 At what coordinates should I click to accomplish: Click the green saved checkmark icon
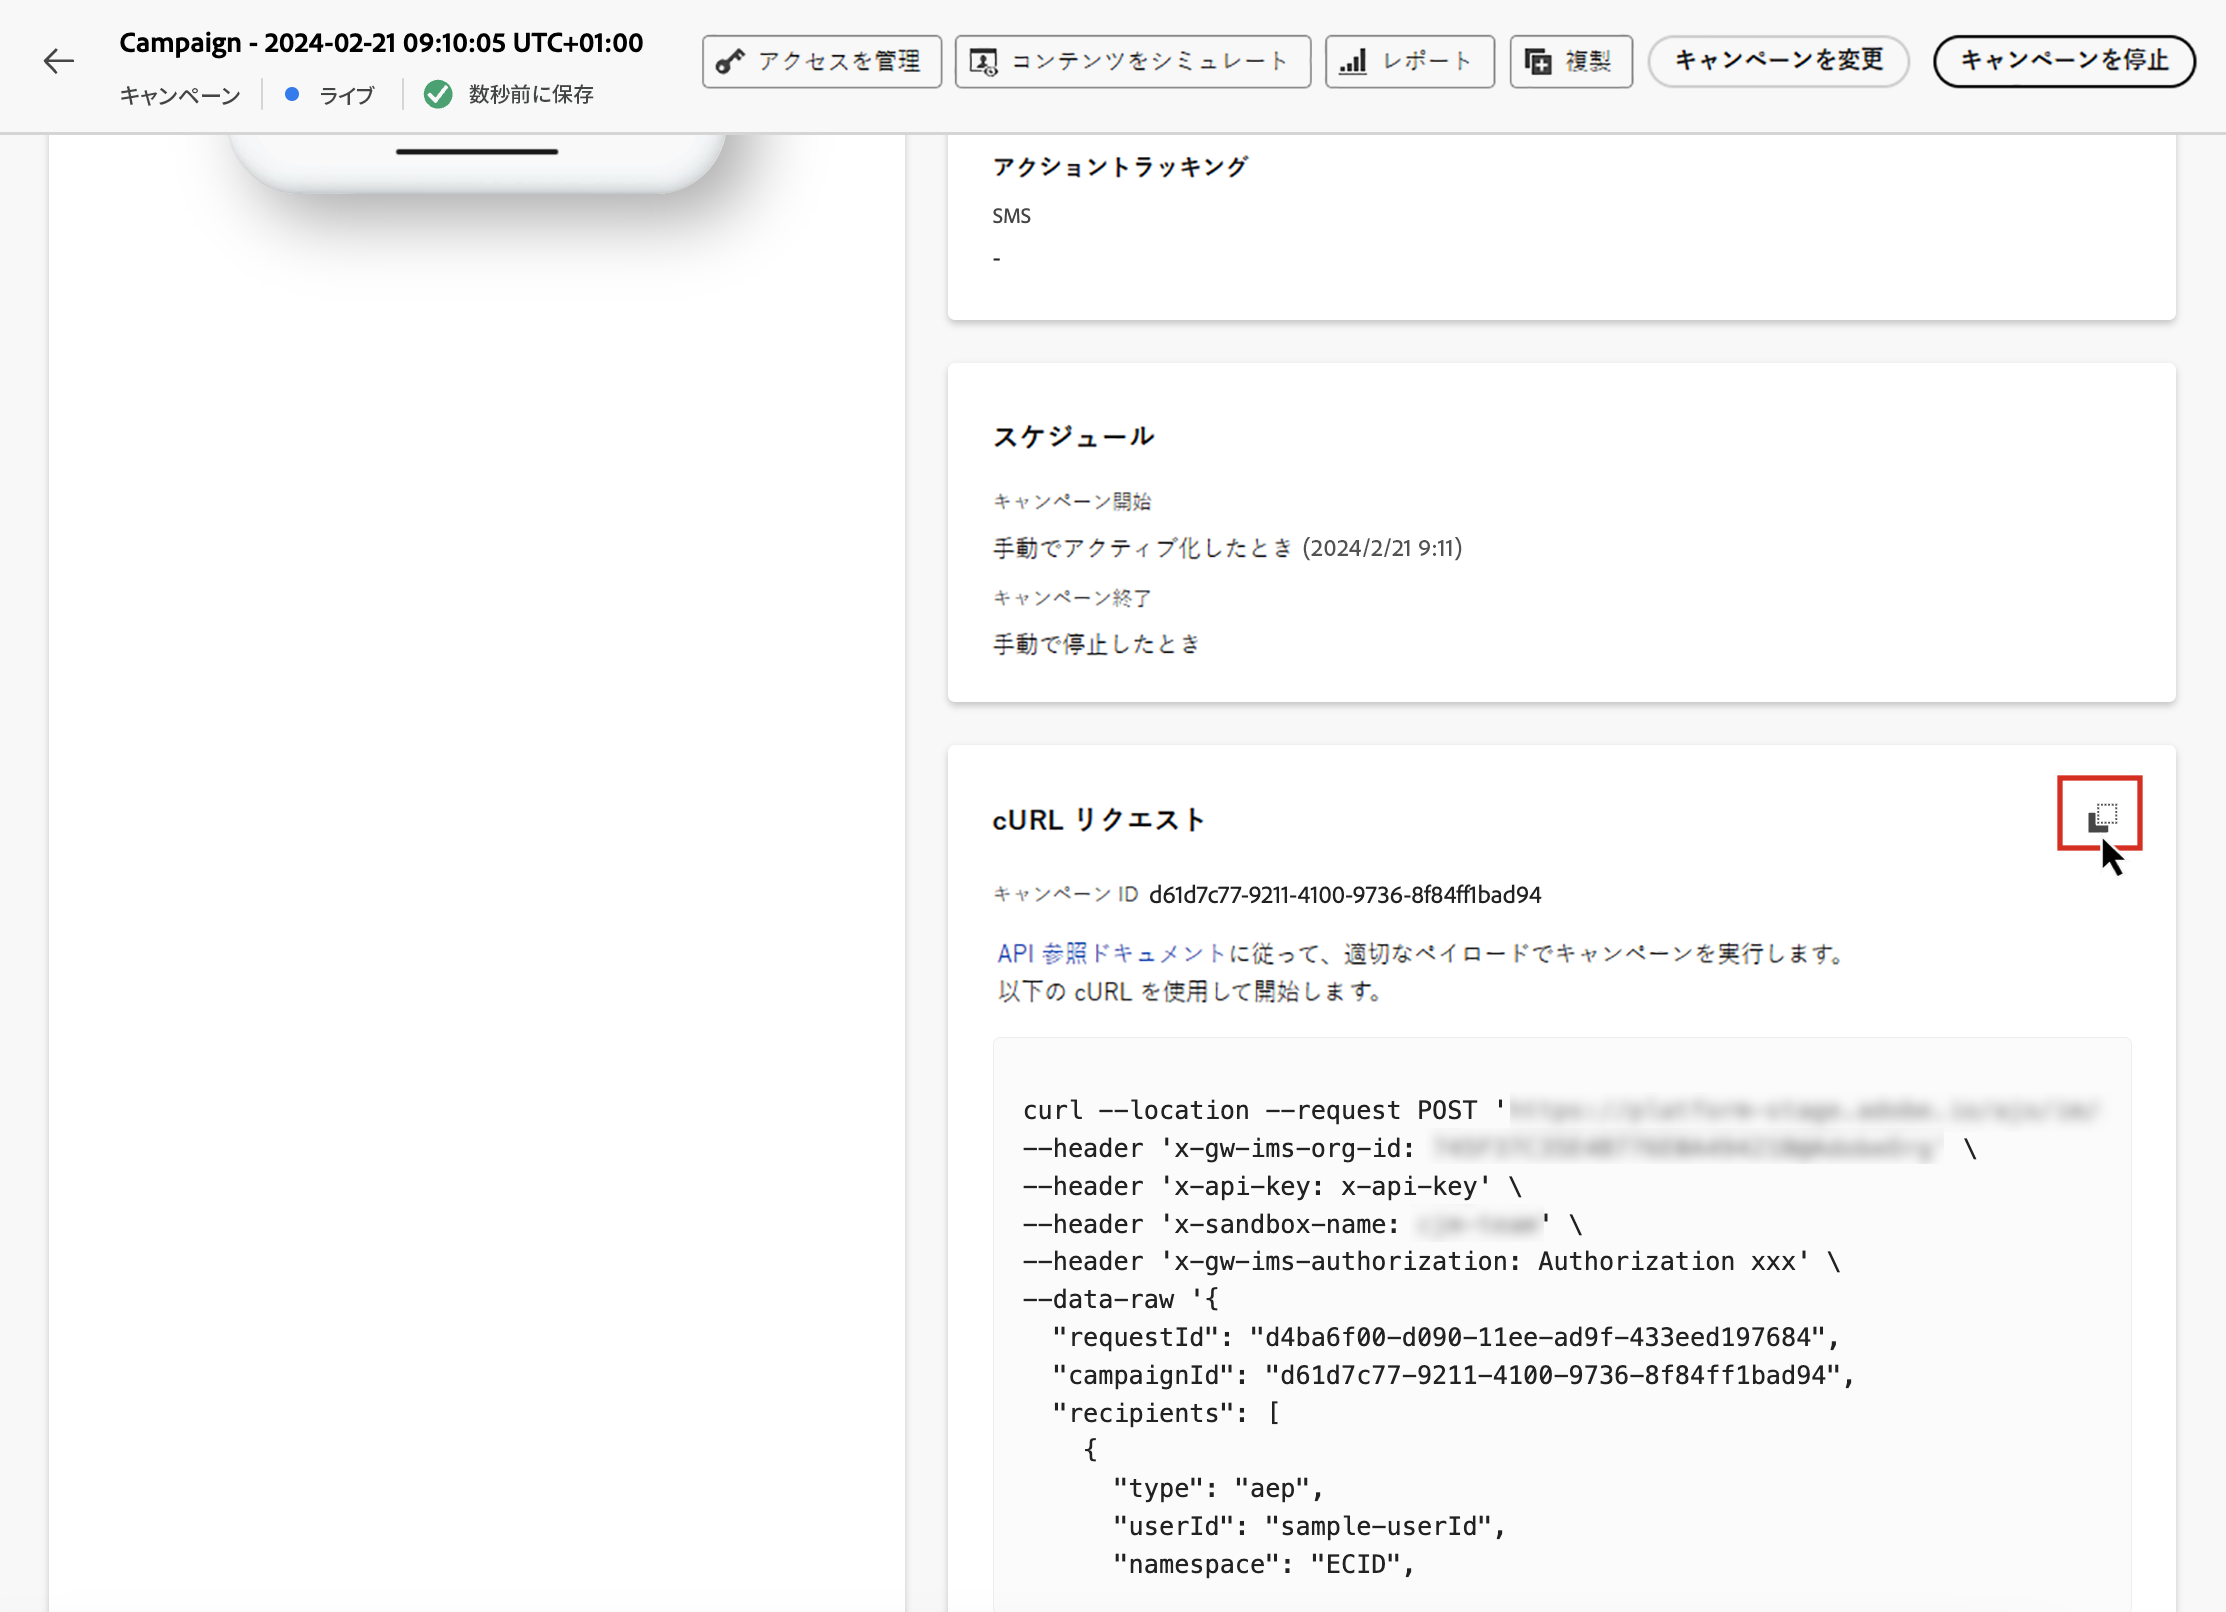(438, 95)
